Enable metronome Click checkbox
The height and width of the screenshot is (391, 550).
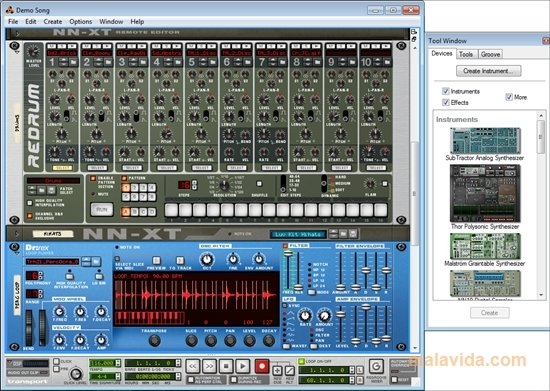[56, 361]
